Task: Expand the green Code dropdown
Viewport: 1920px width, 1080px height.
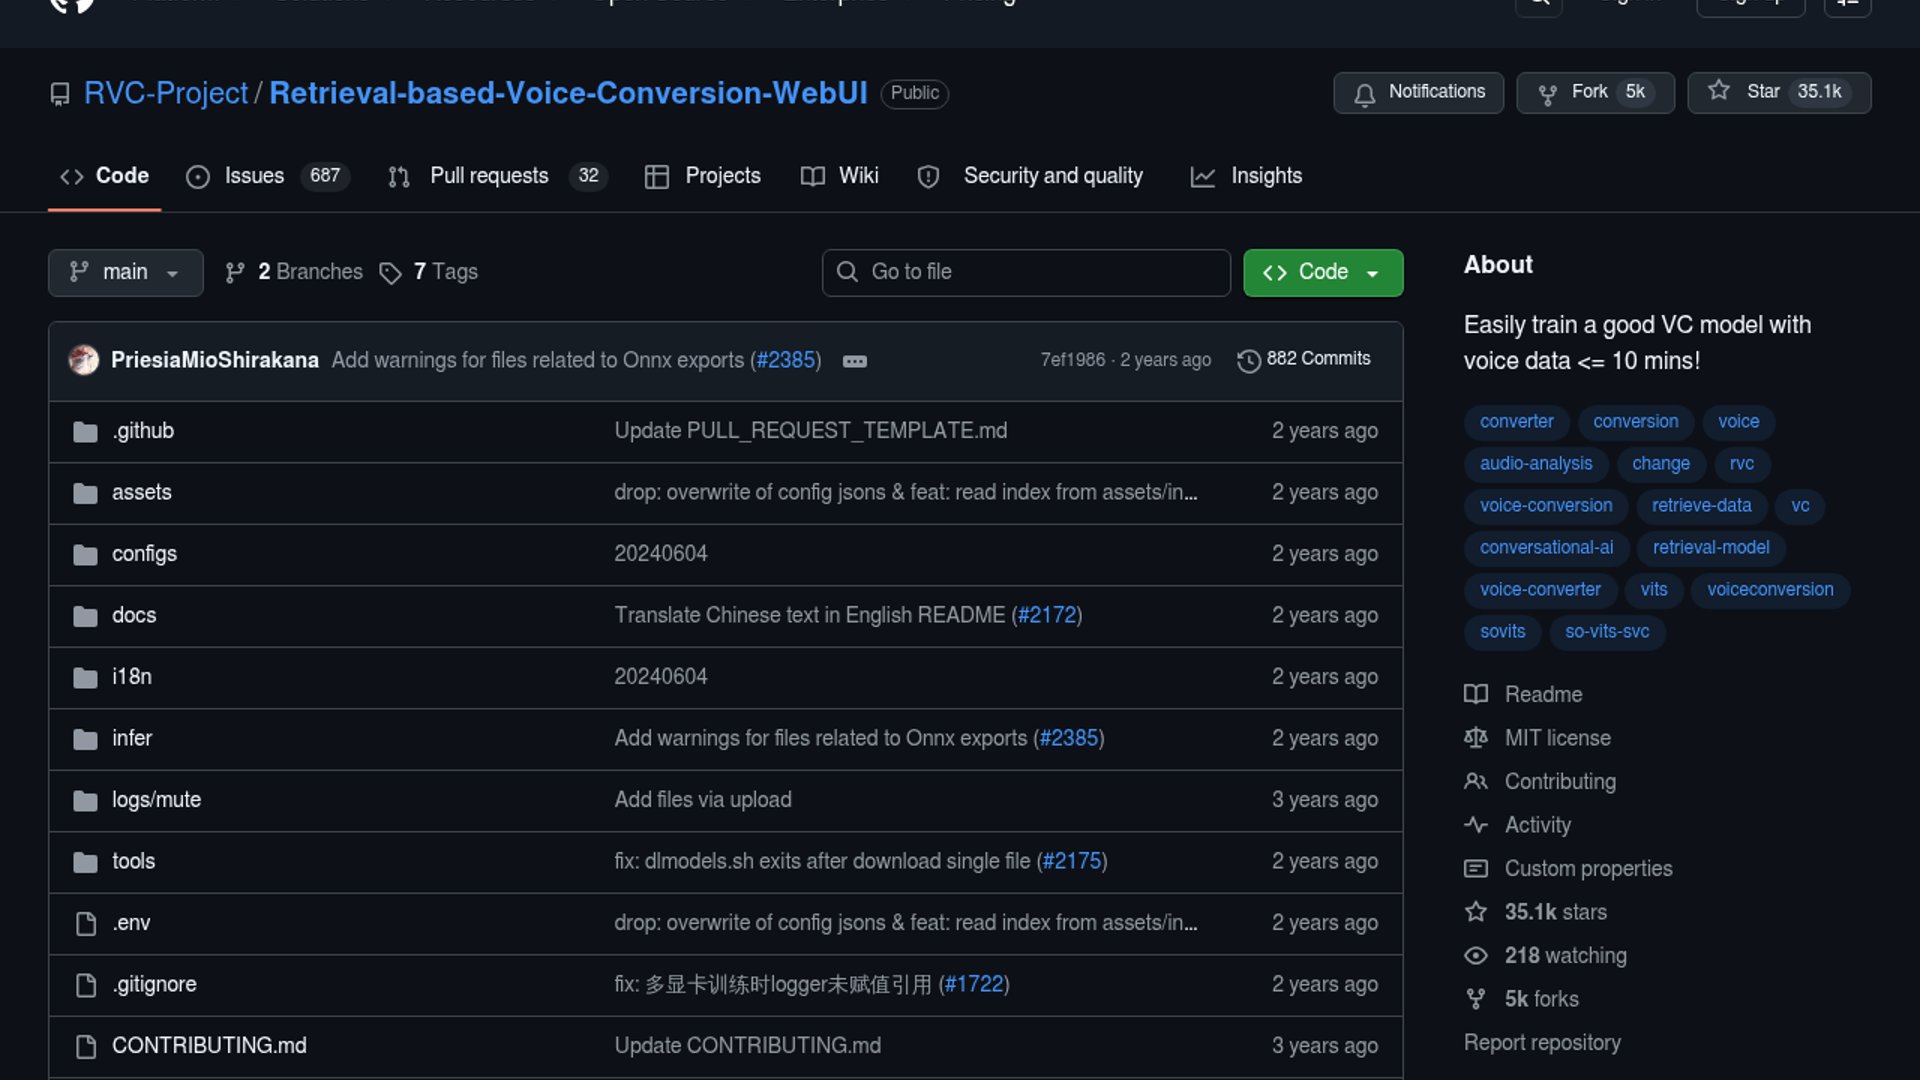Action: pyautogui.click(x=1322, y=272)
